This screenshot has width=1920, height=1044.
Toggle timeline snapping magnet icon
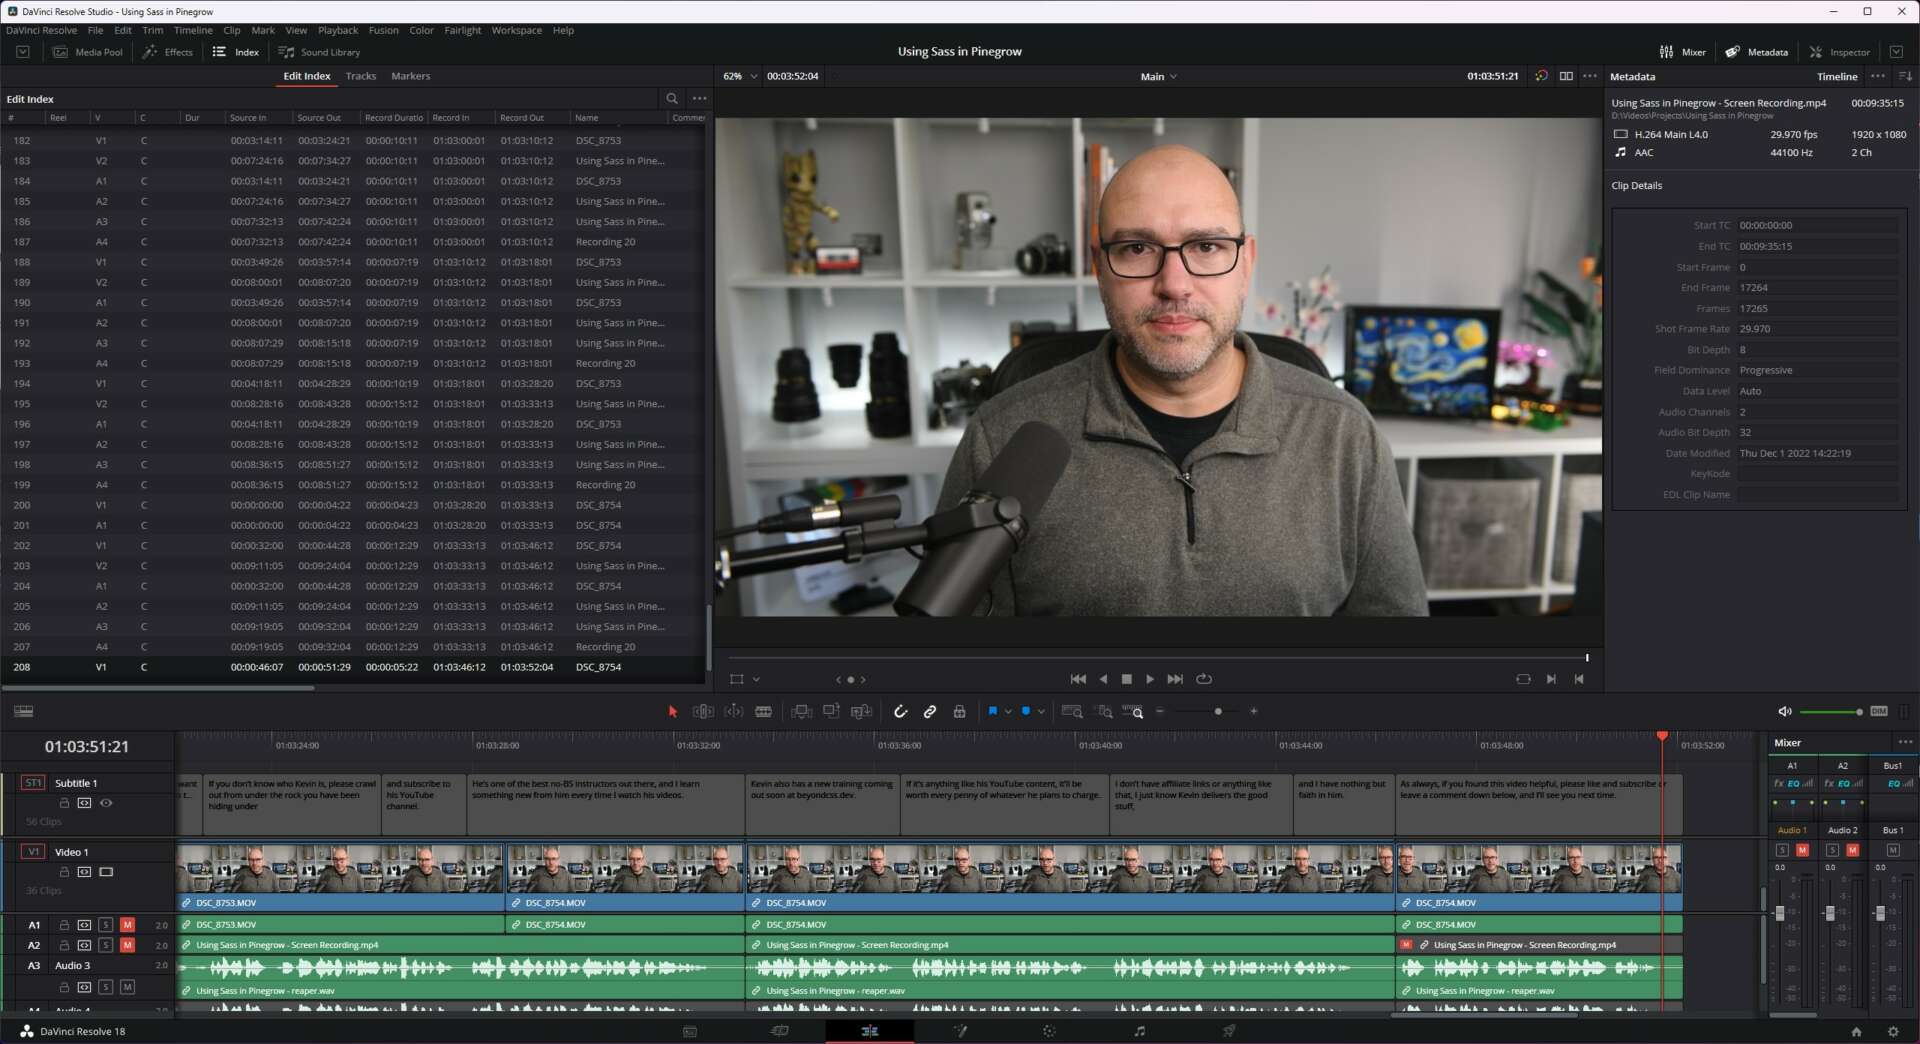pos(900,711)
